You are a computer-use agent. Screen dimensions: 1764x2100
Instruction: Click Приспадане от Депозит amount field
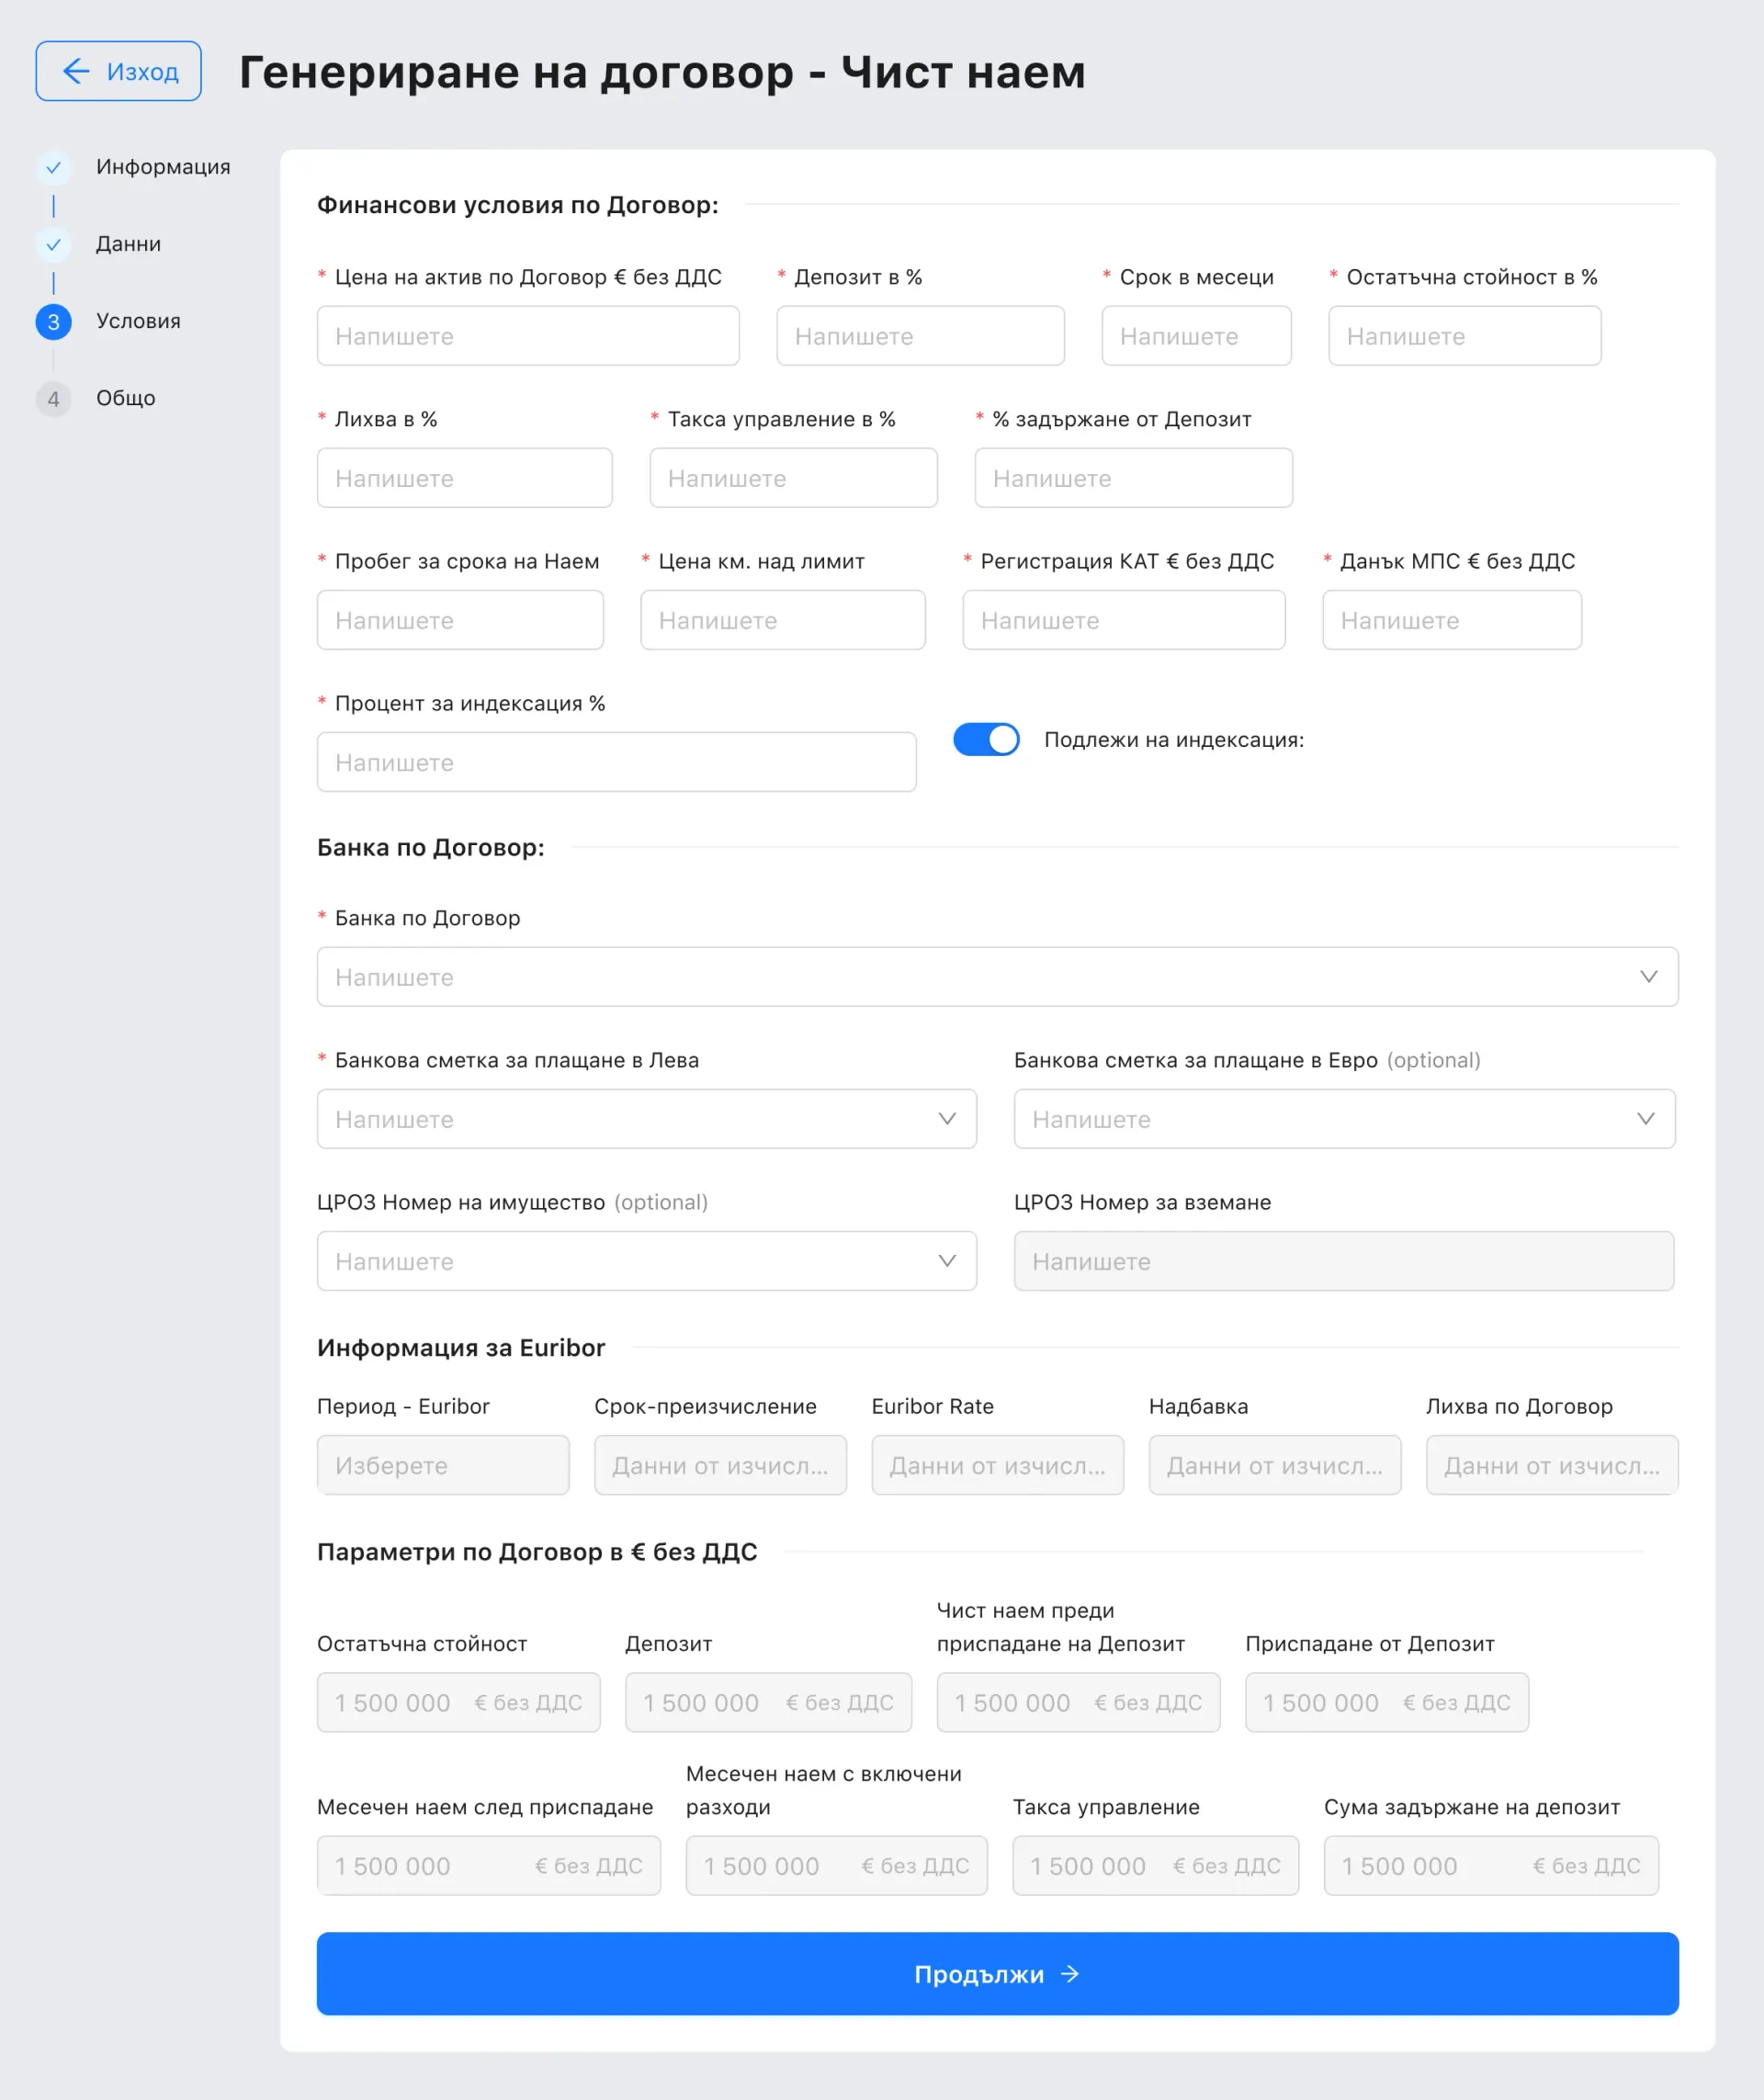click(x=1386, y=1701)
